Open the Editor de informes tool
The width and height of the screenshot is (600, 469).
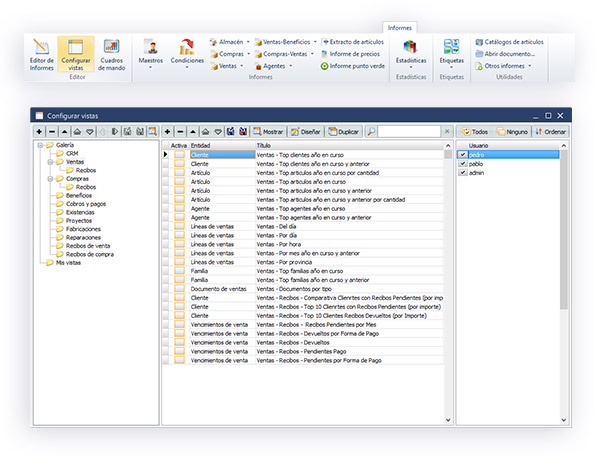pyautogui.click(x=42, y=54)
